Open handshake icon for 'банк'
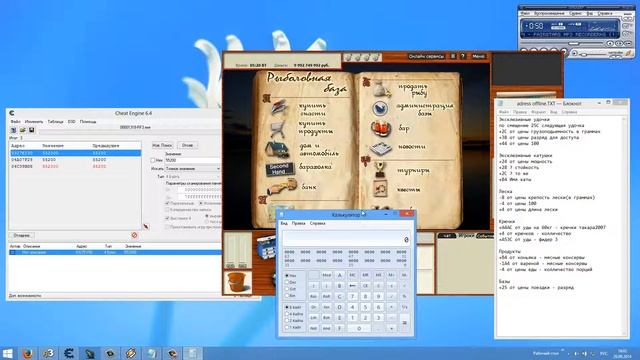640x360 pixels. 282,187
